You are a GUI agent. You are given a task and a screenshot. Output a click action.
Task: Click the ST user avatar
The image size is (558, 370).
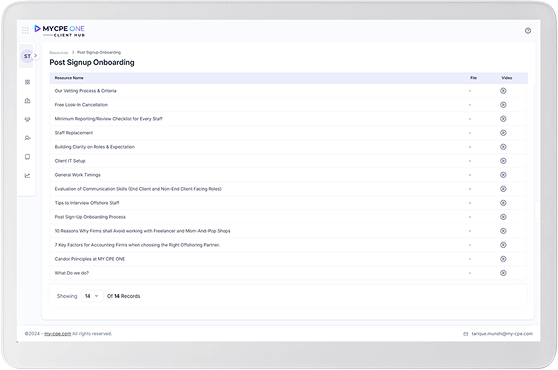point(27,56)
